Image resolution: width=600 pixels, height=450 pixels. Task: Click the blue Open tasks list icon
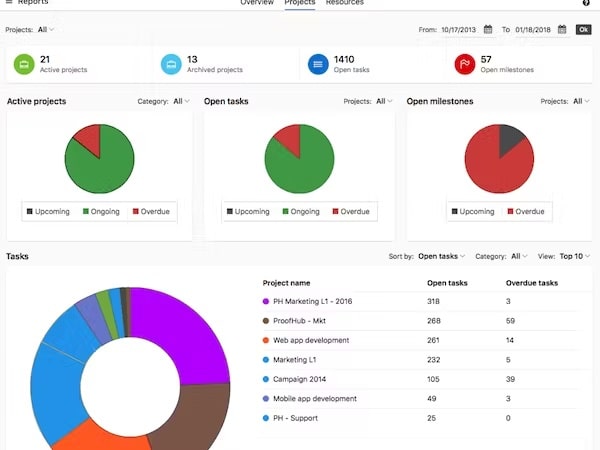318,64
